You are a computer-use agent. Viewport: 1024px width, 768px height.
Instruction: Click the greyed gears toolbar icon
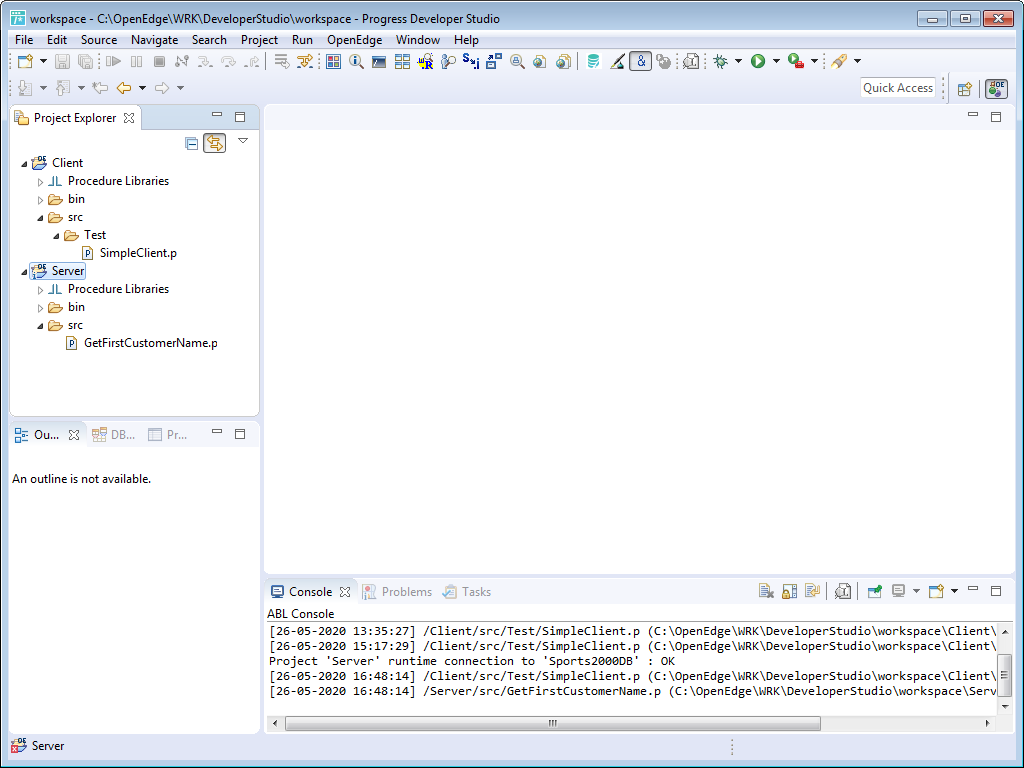(664, 61)
